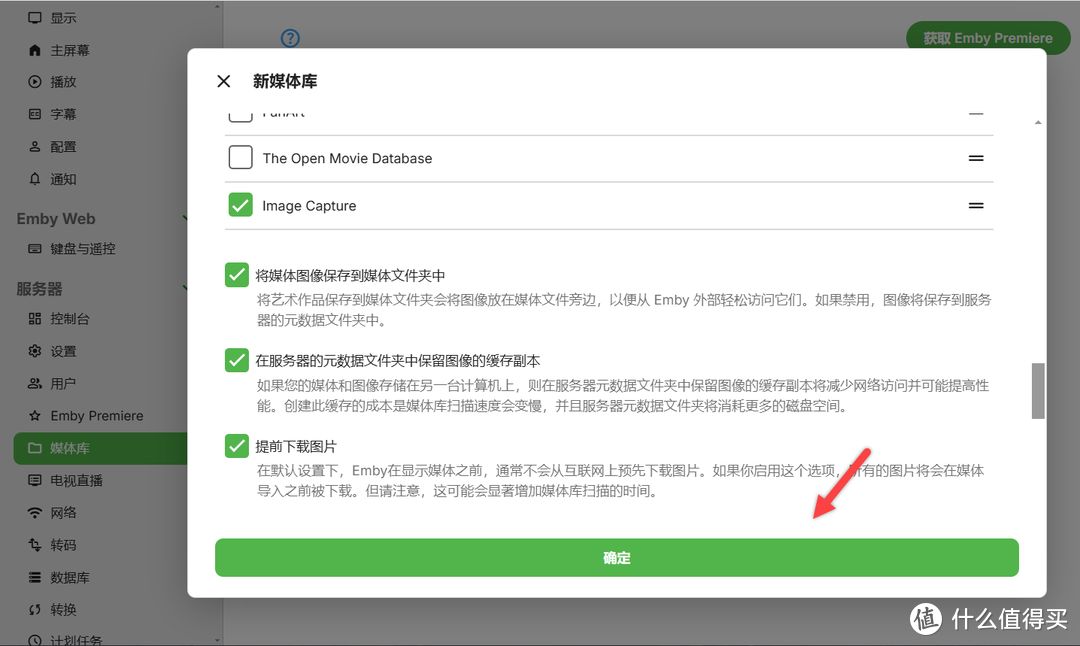Close the 新媒体库 dialog with X
Viewport: 1080px width, 646px height.
[224, 81]
